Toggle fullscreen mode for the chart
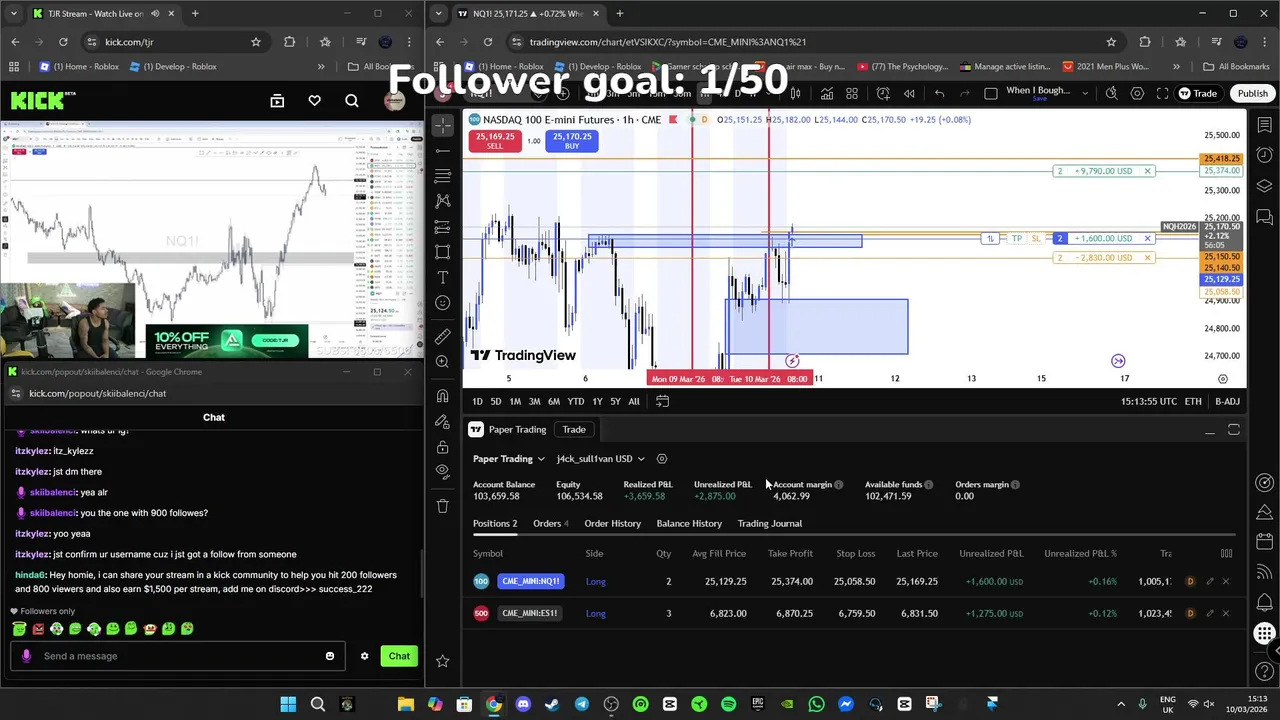The image size is (1280, 720). click(x=1162, y=93)
